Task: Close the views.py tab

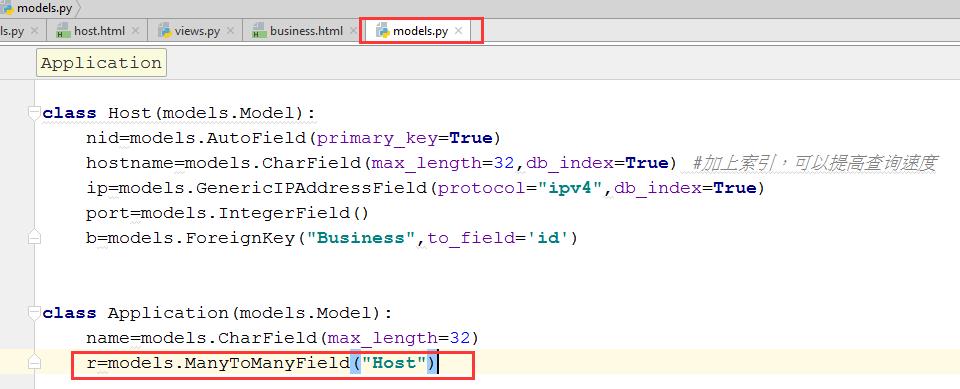Action: 230,30
